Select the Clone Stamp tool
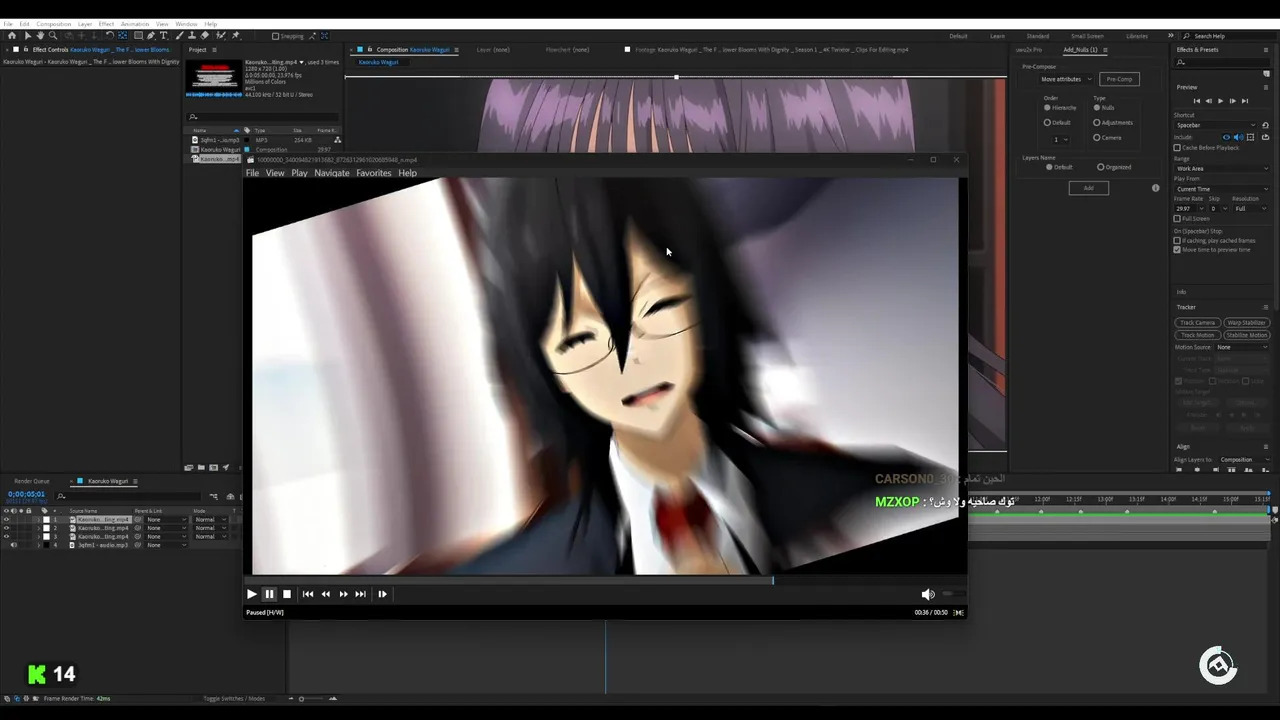Screen dimensions: 1280x720 [x=192, y=35]
